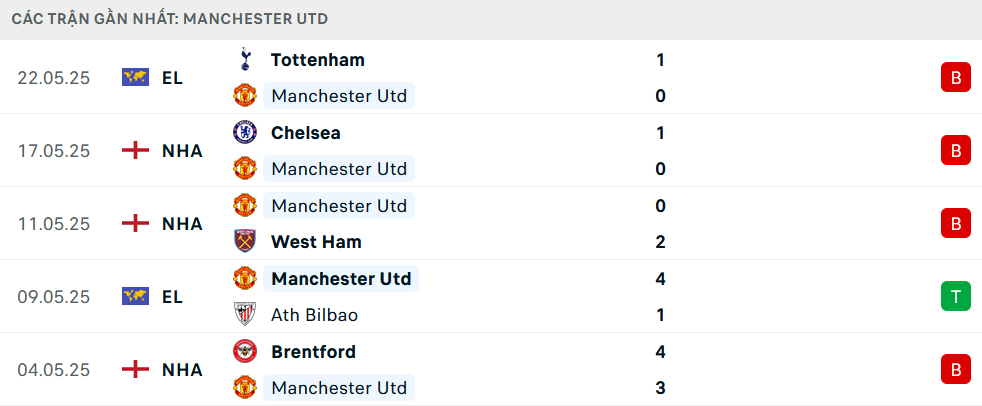Click the red B badge for Tottenham match
This screenshot has height=406, width=982.
point(955,78)
